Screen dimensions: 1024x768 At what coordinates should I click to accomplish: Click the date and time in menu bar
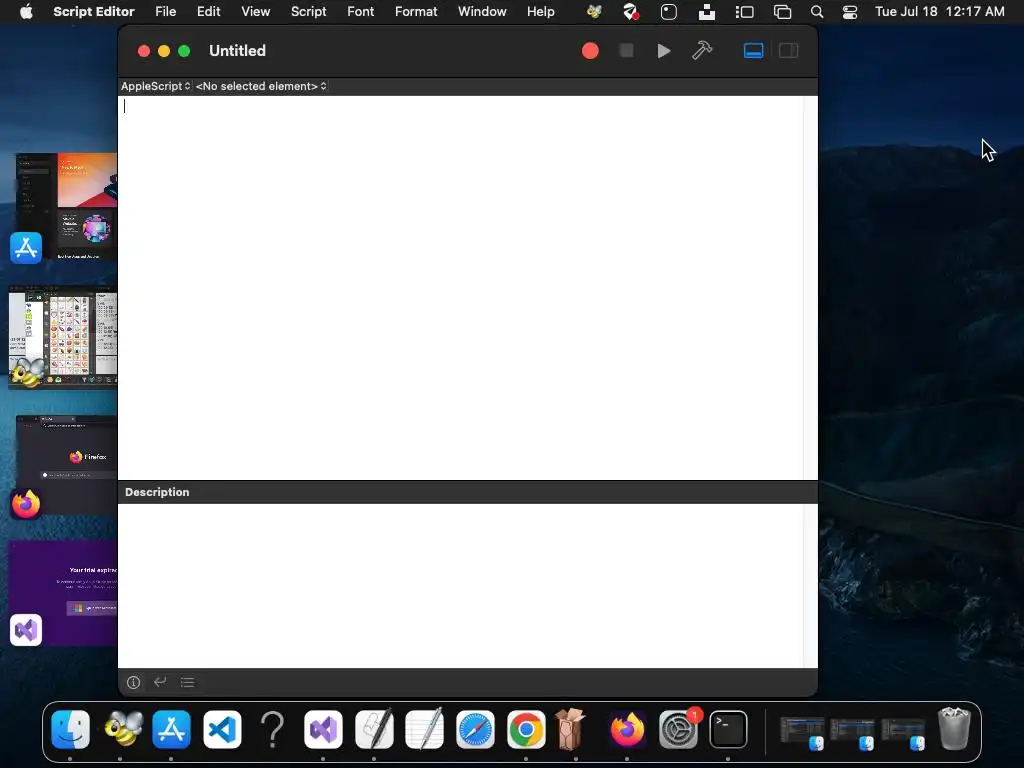pyautogui.click(x=939, y=12)
